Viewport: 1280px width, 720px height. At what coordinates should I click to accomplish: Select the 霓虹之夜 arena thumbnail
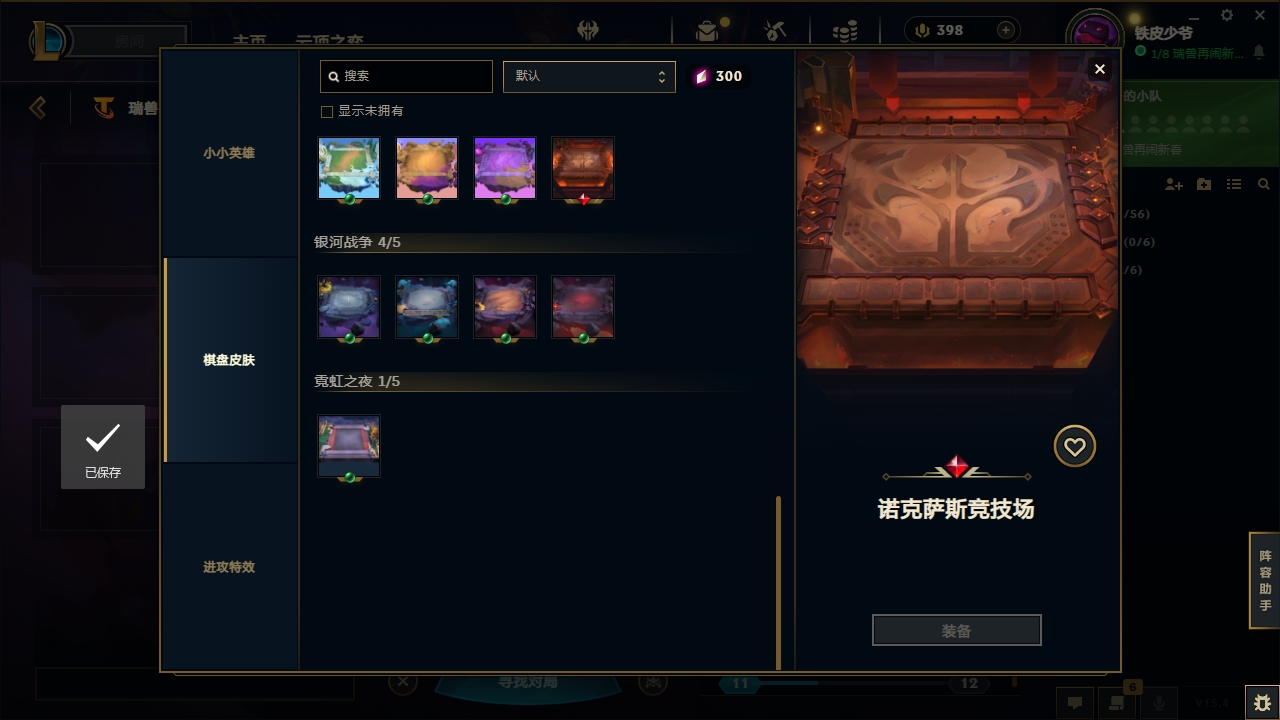point(349,446)
